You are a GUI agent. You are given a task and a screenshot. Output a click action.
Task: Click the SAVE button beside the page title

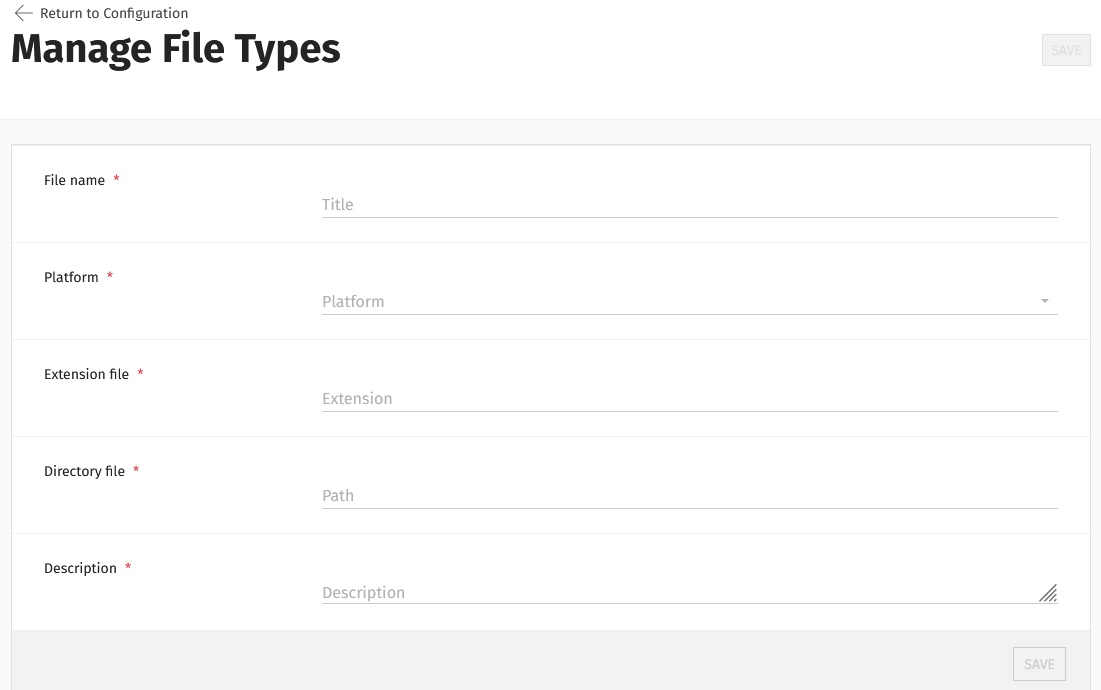click(1066, 50)
